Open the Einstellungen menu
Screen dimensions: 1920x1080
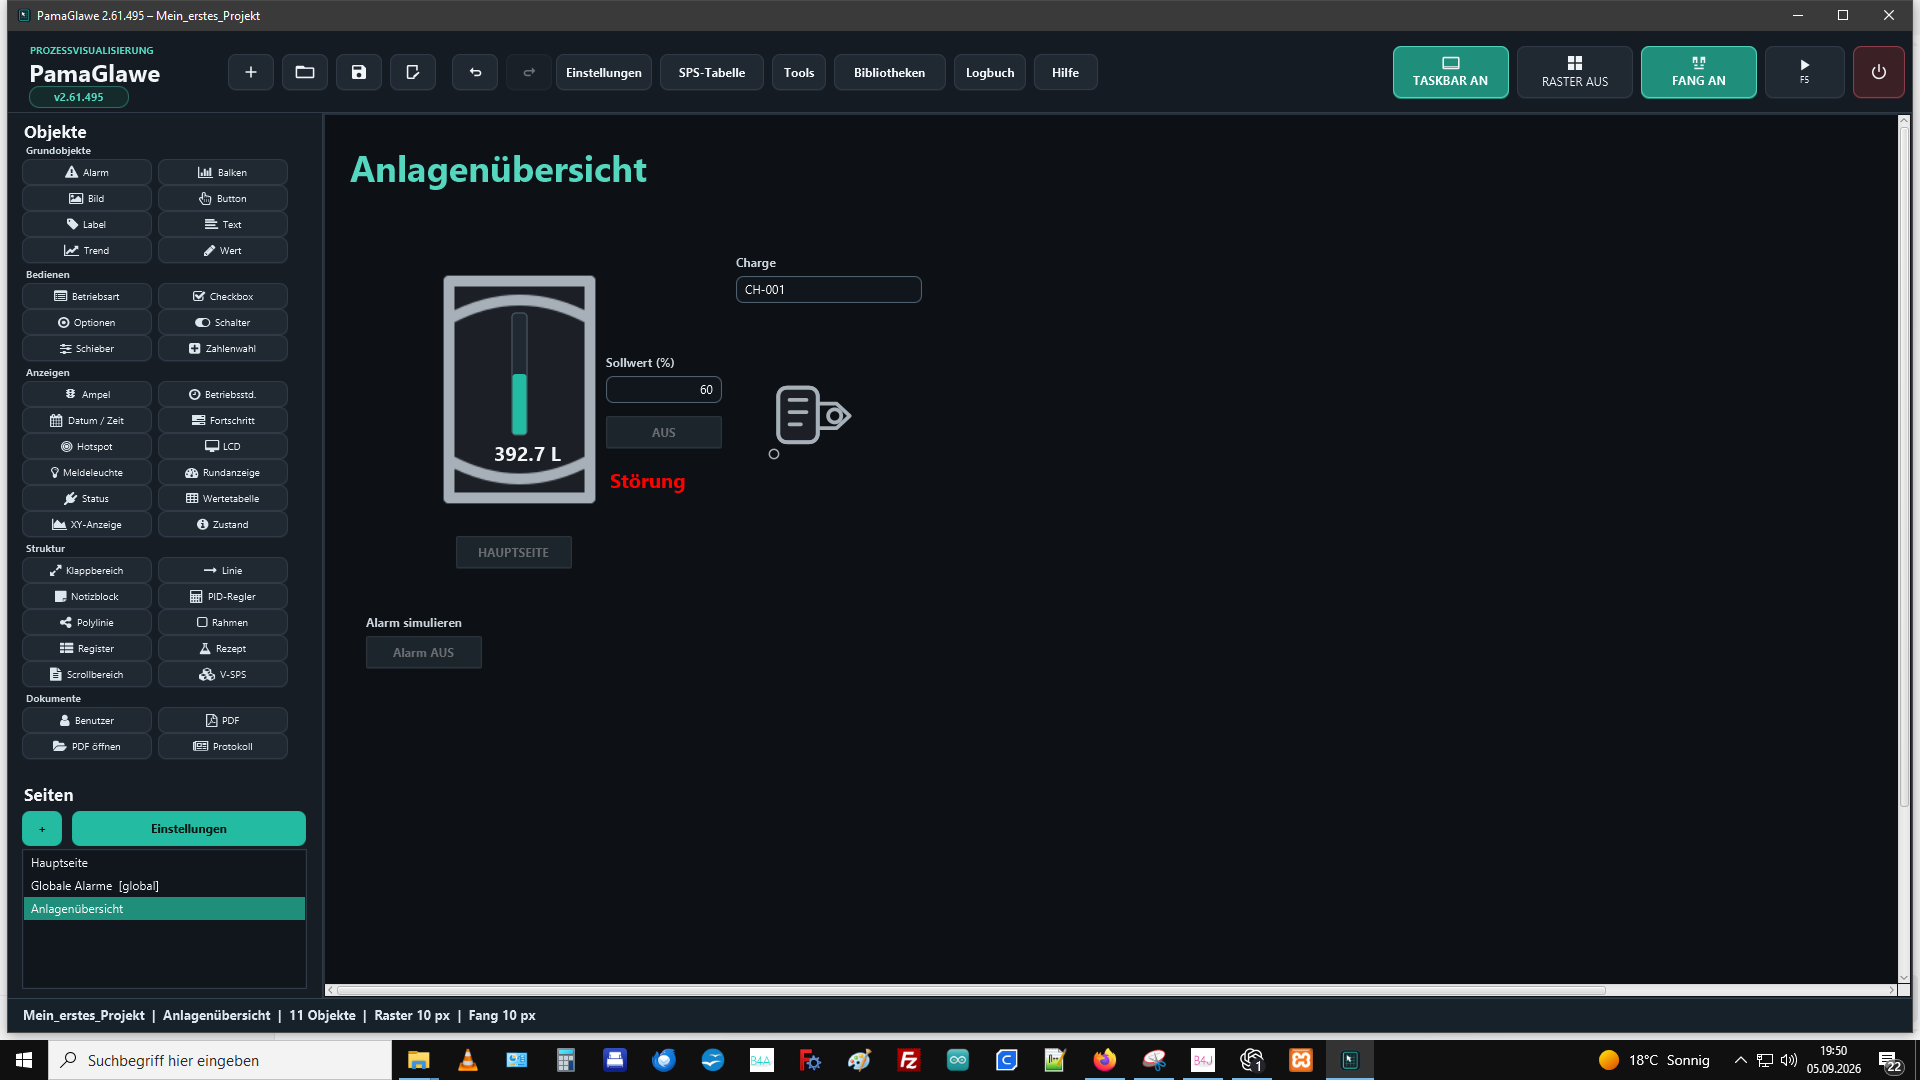[604, 72]
